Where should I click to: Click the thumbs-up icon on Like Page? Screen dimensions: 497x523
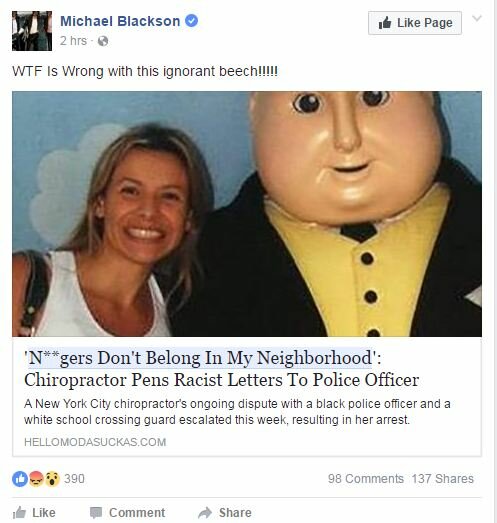pyautogui.click(x=385, y=23)
